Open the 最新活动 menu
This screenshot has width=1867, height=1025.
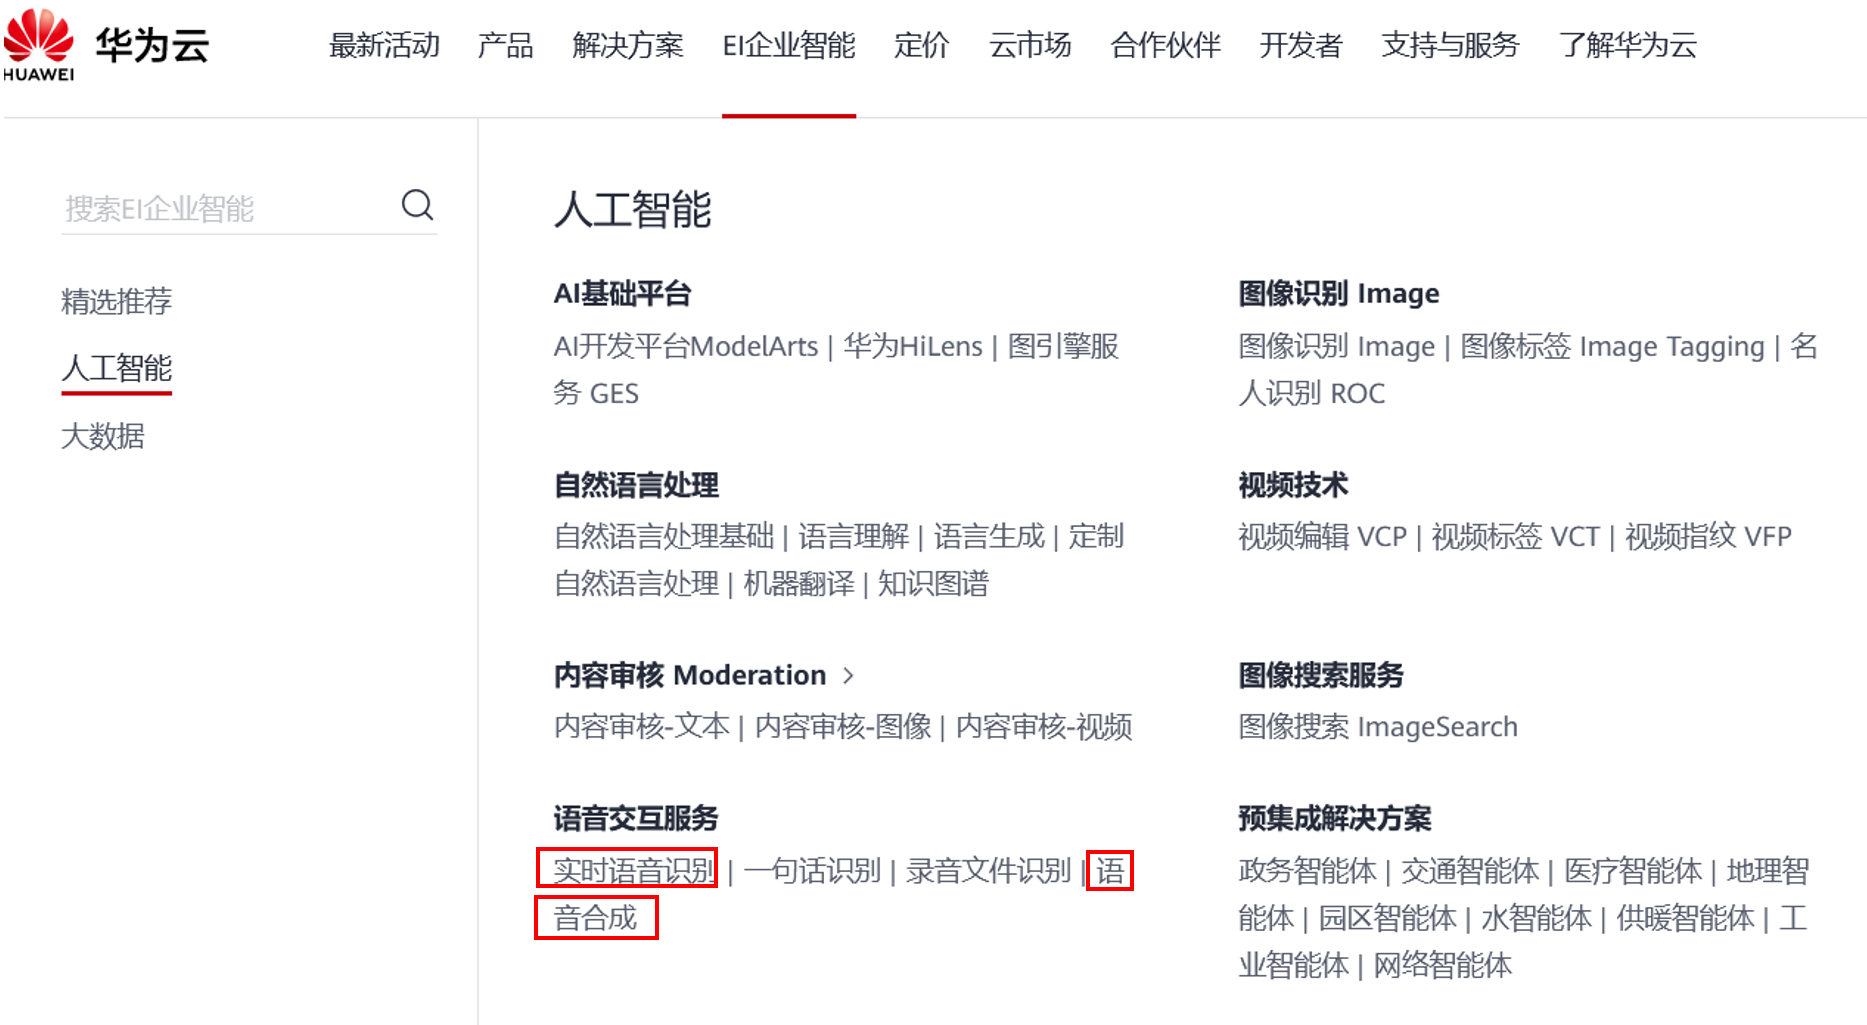(384, 45)
